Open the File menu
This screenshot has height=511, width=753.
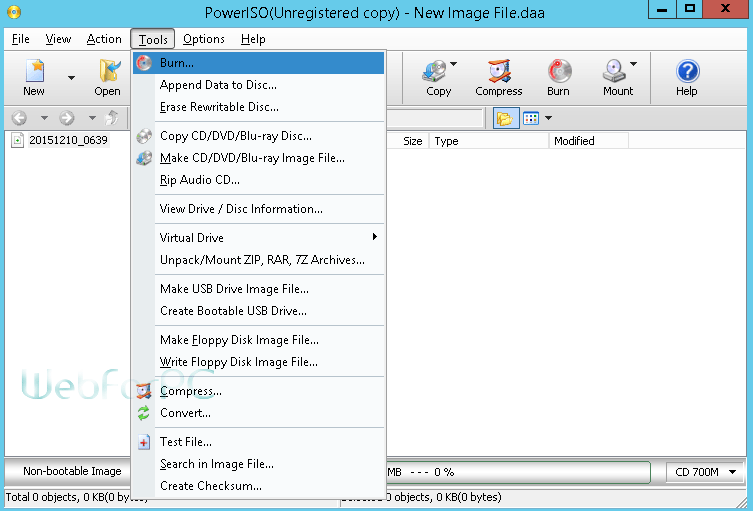click(x=21, y=39)
